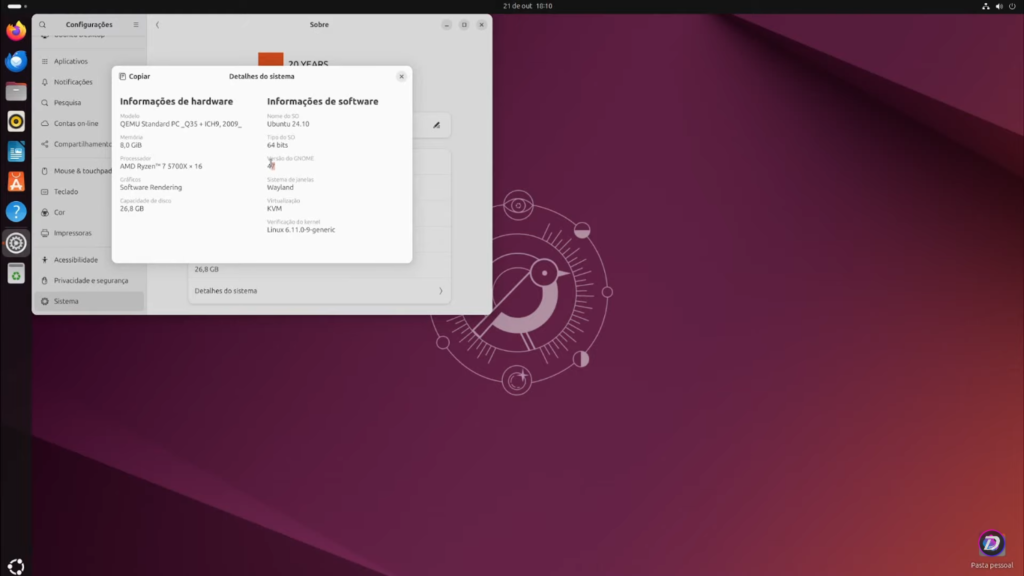Launch LibreOffice Writer from the dock
Screen dimensions: 1024x576
click(16, 152)
